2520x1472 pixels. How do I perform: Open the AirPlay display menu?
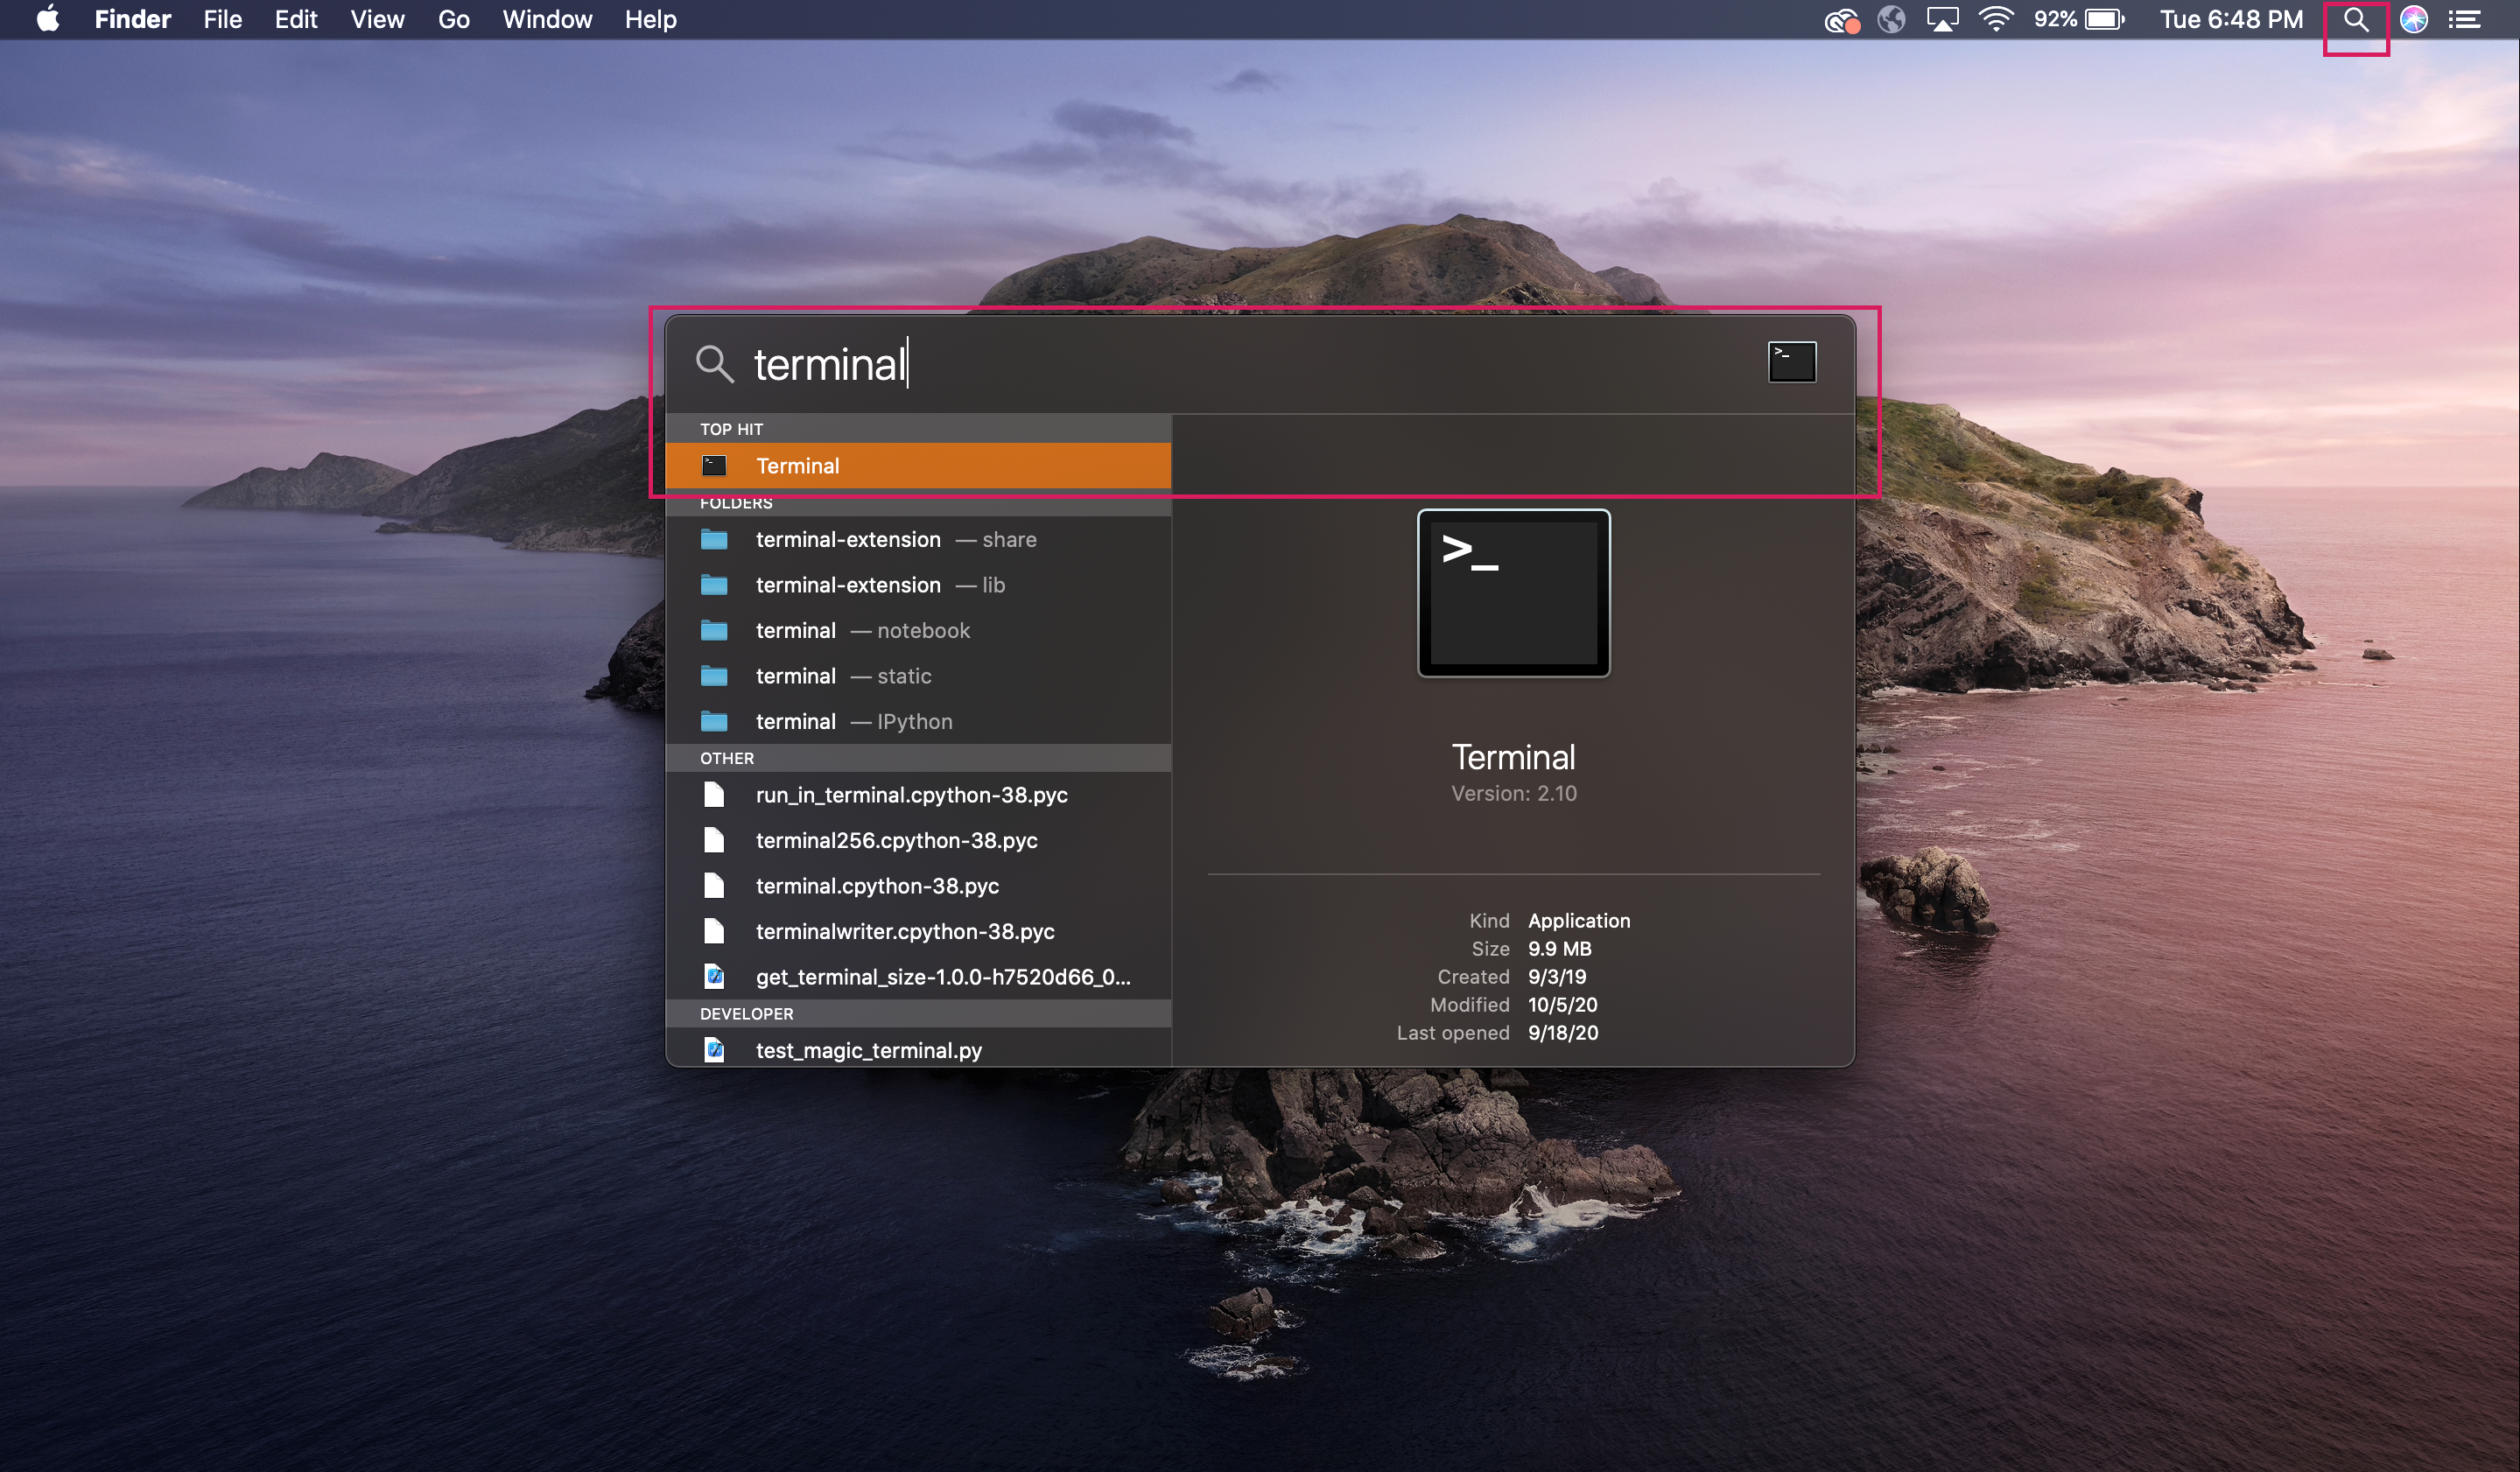pyautogui.click(x=1942, y=20)
